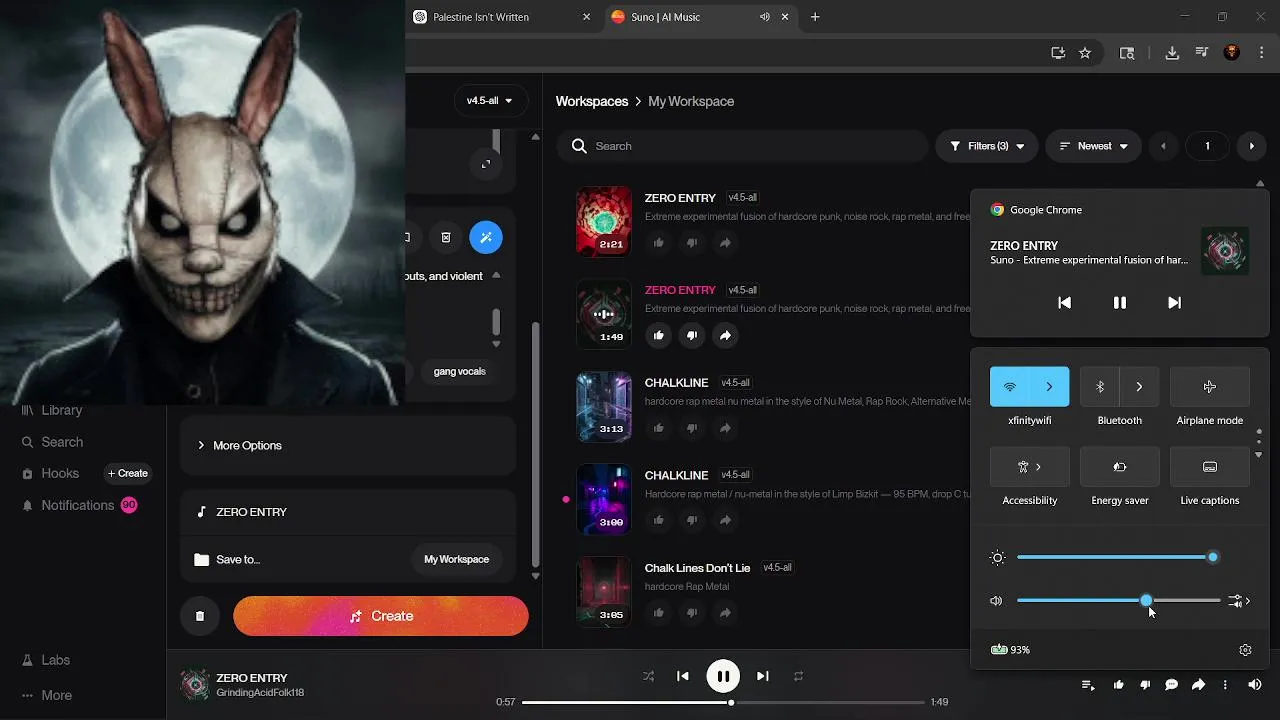Pause playback in the Suno player bar
1280x720 pixels.
coord(723,676)
